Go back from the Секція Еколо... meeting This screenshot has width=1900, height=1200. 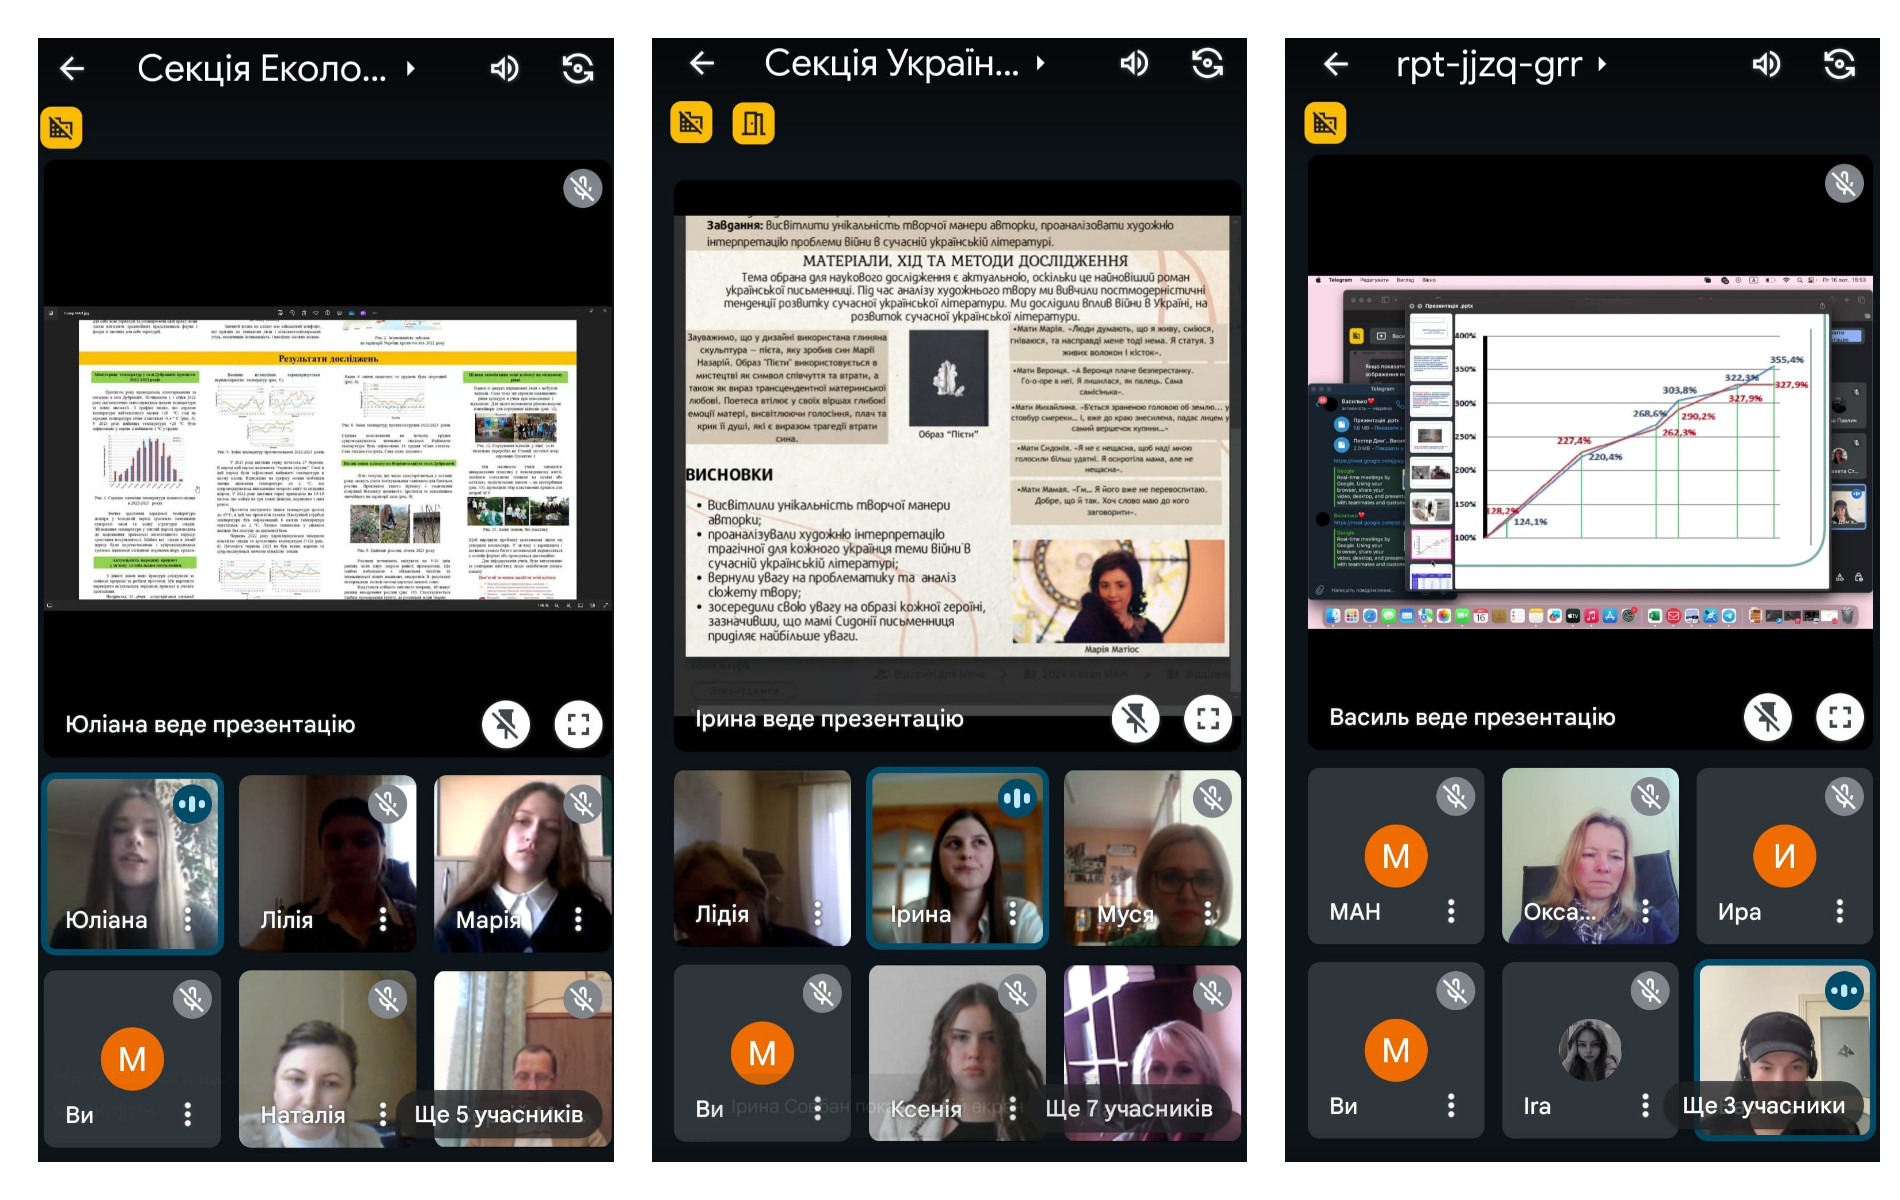click(72, 68)
